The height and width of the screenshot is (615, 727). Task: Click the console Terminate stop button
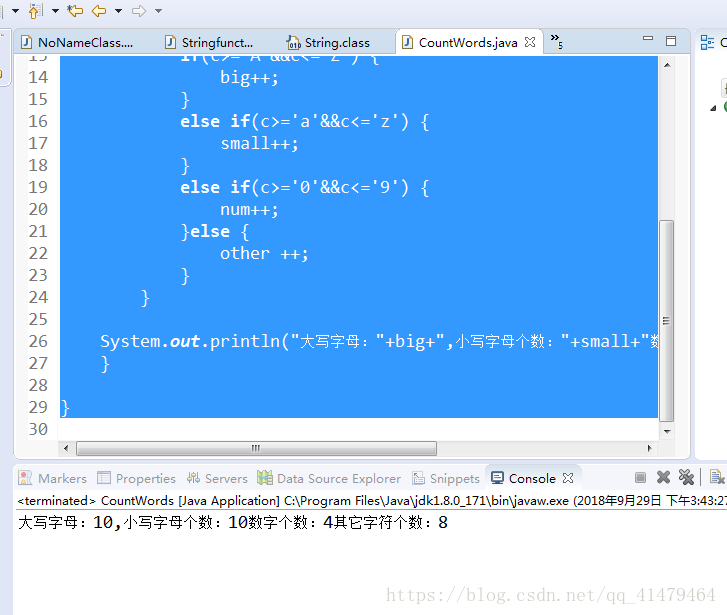coord(640,477)
